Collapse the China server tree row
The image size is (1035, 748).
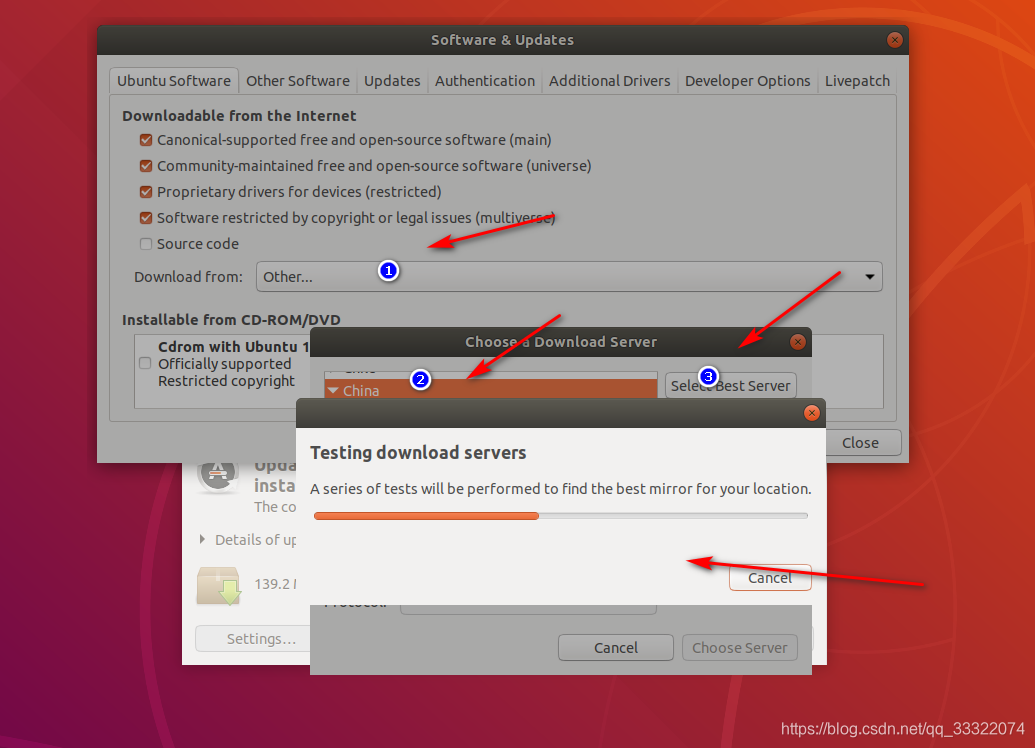tap(333, 390)
